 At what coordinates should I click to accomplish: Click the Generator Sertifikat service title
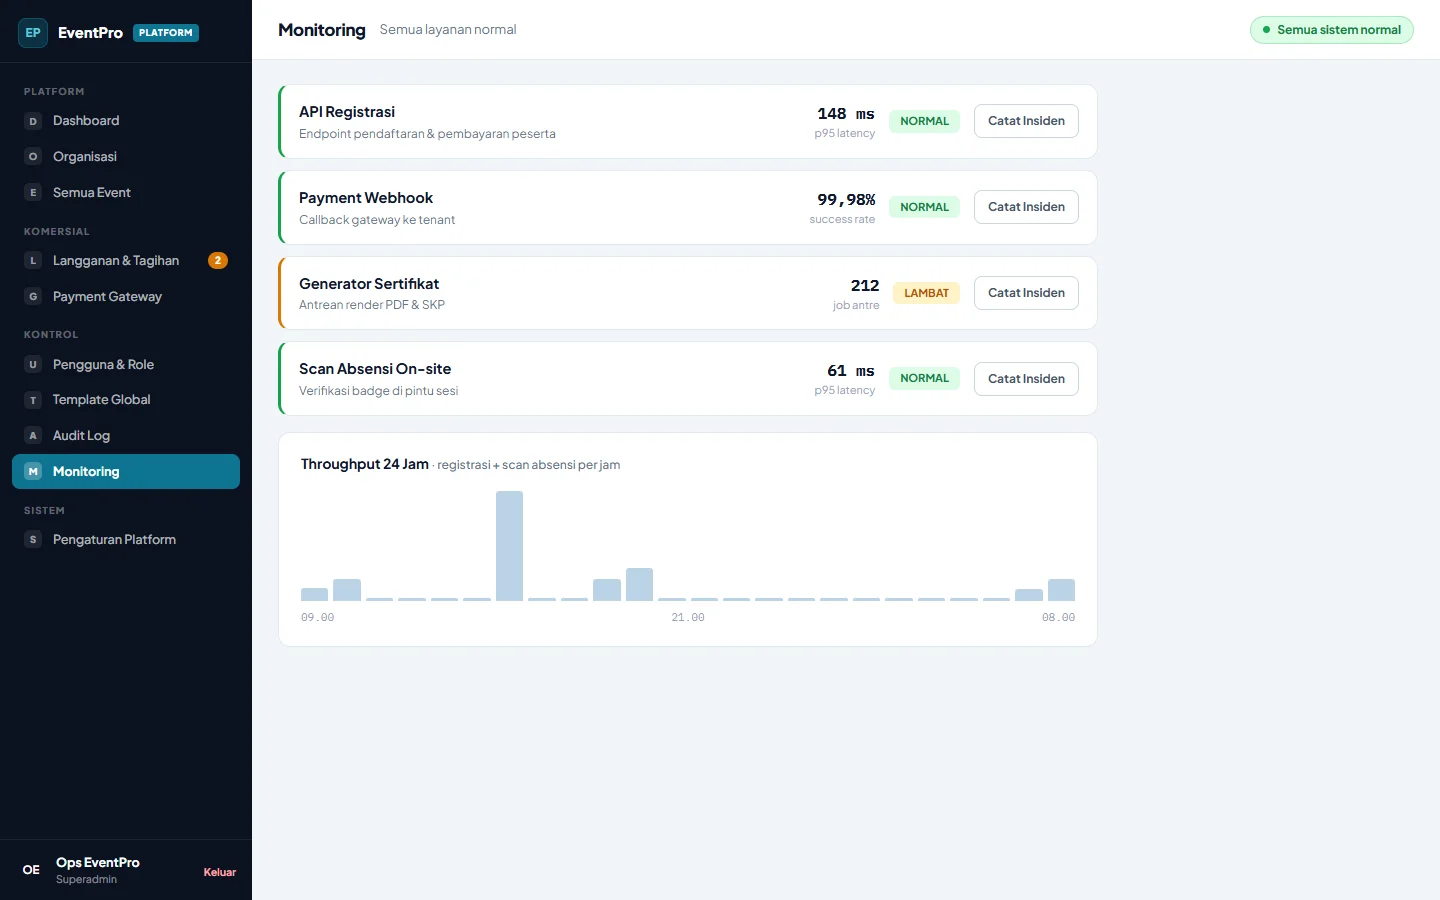tap(369, 284)
